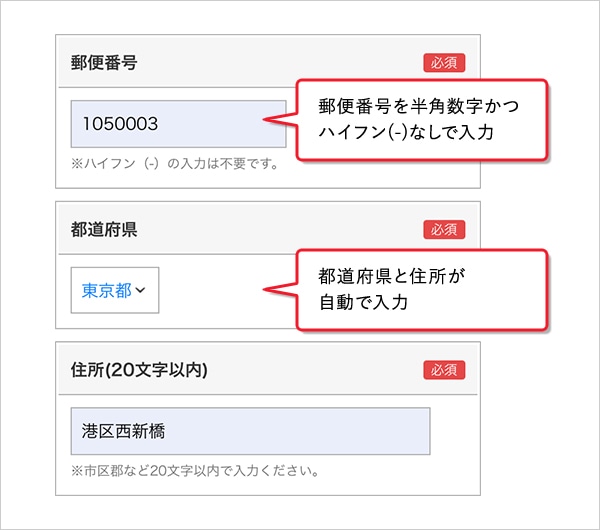The width and height of the screenshot is (600, 530).
Task: Click the callout about 半角数字 postal code entry
Action: [420, 118]
